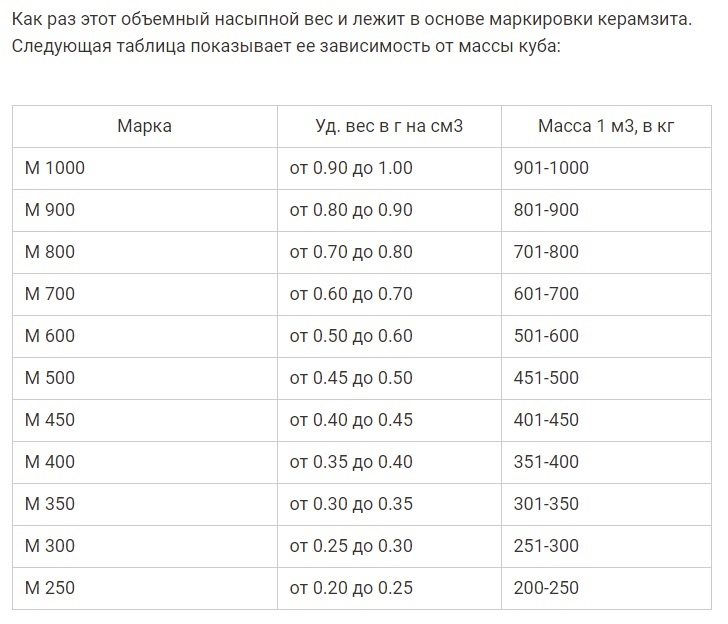Click the "451-500" mass cell
Viewport: 728px width, 624px height.
click(x=546, y=378)
